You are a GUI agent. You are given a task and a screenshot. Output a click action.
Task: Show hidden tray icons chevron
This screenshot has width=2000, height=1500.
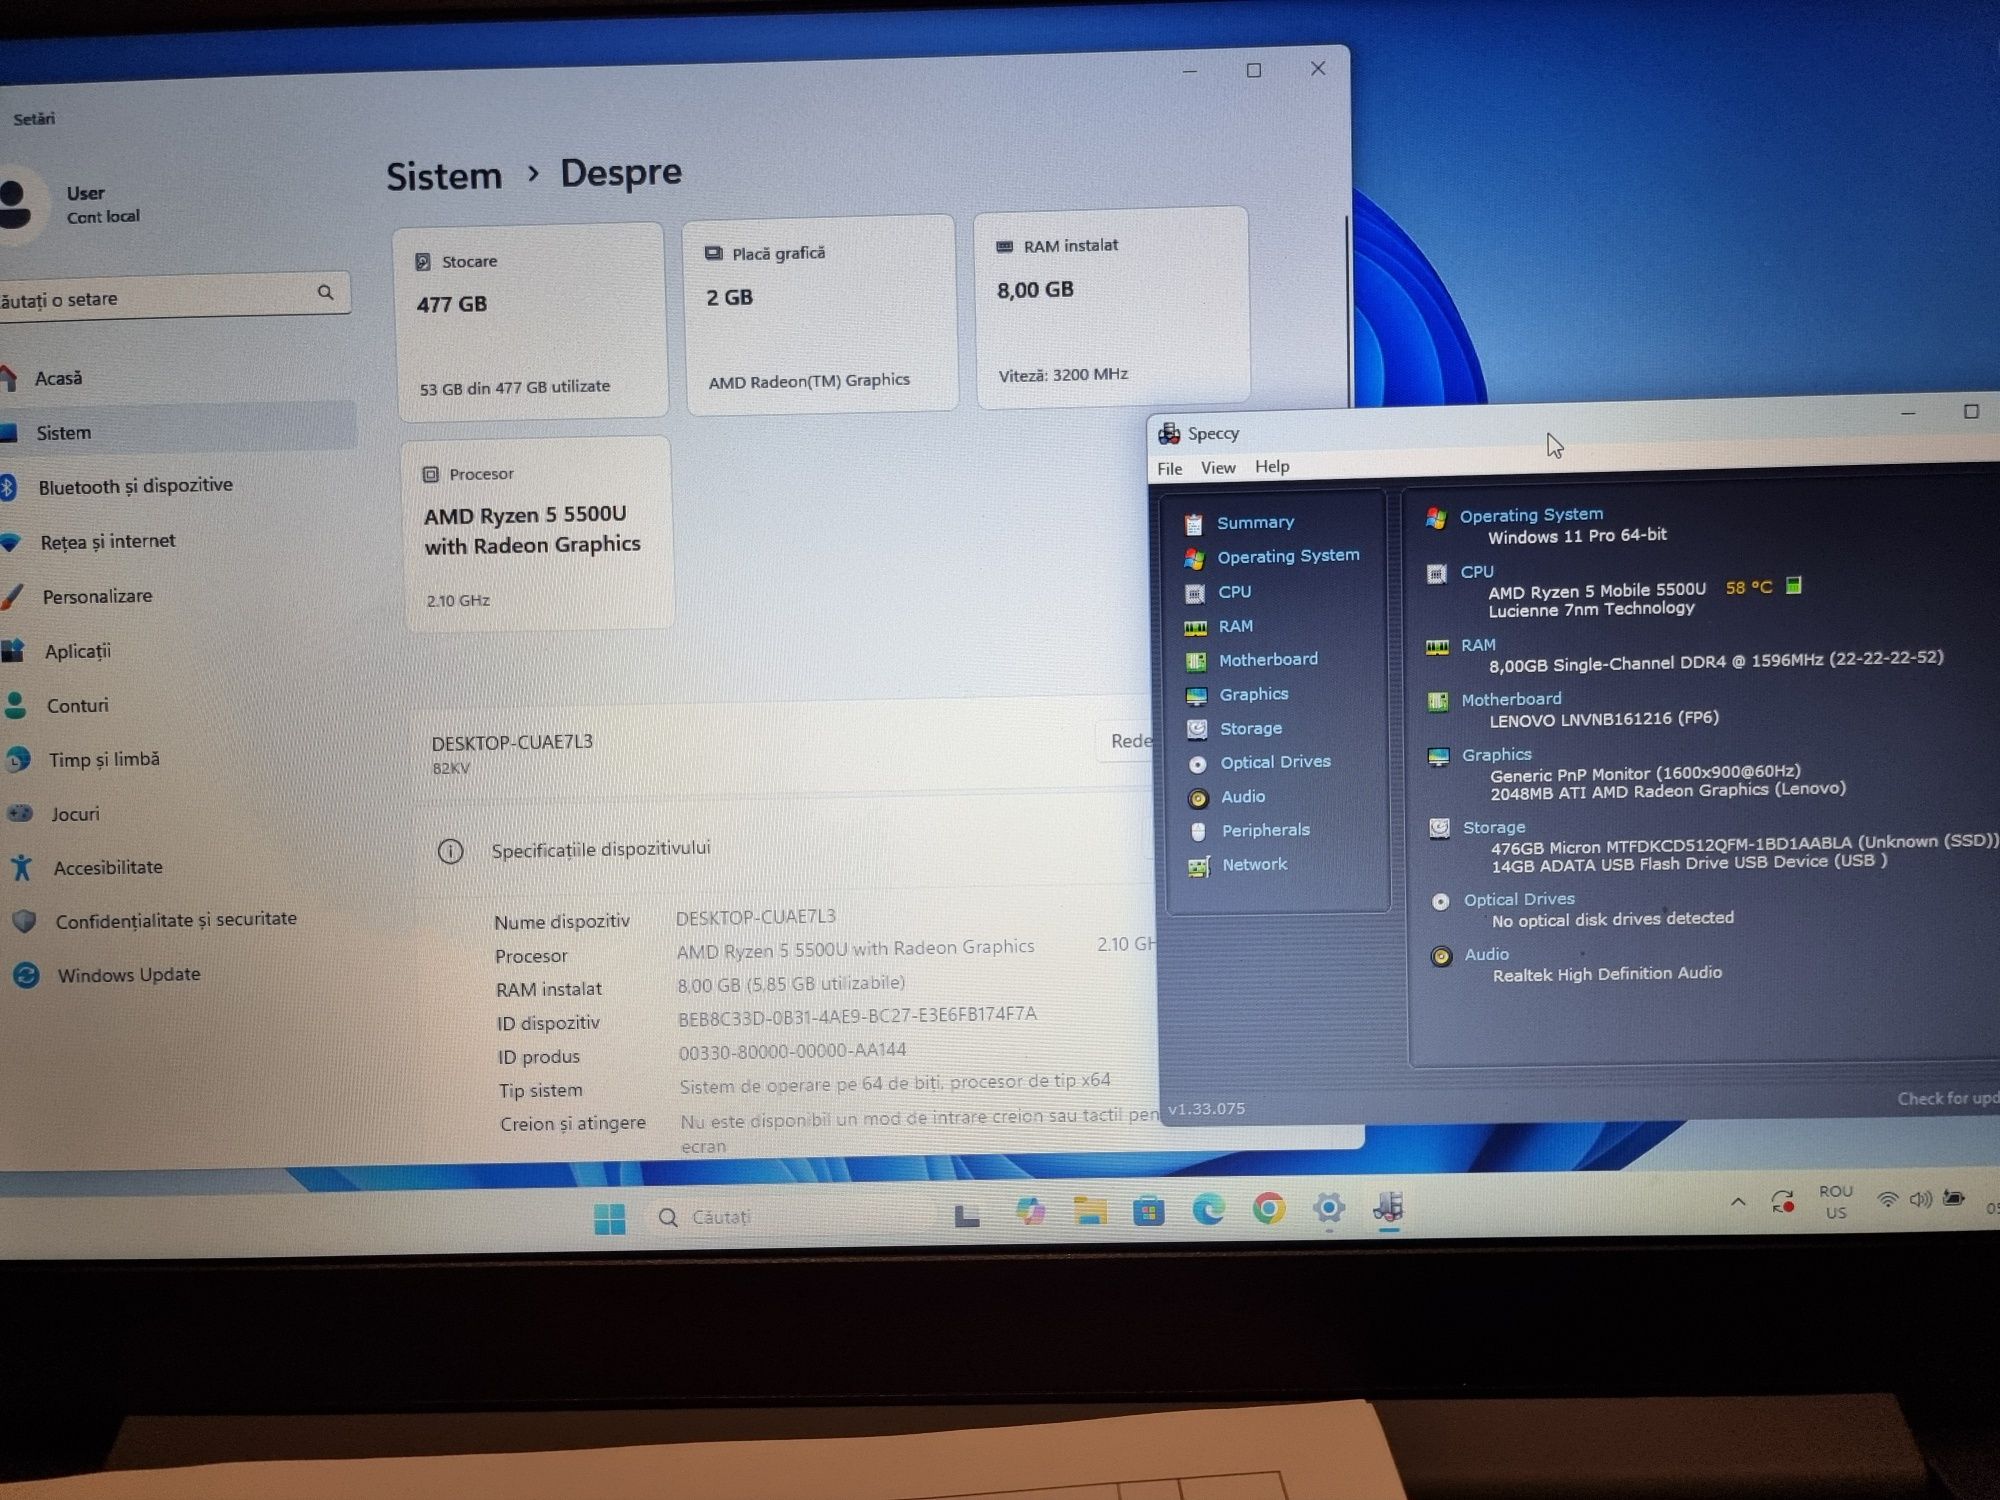[1738, 1203]
